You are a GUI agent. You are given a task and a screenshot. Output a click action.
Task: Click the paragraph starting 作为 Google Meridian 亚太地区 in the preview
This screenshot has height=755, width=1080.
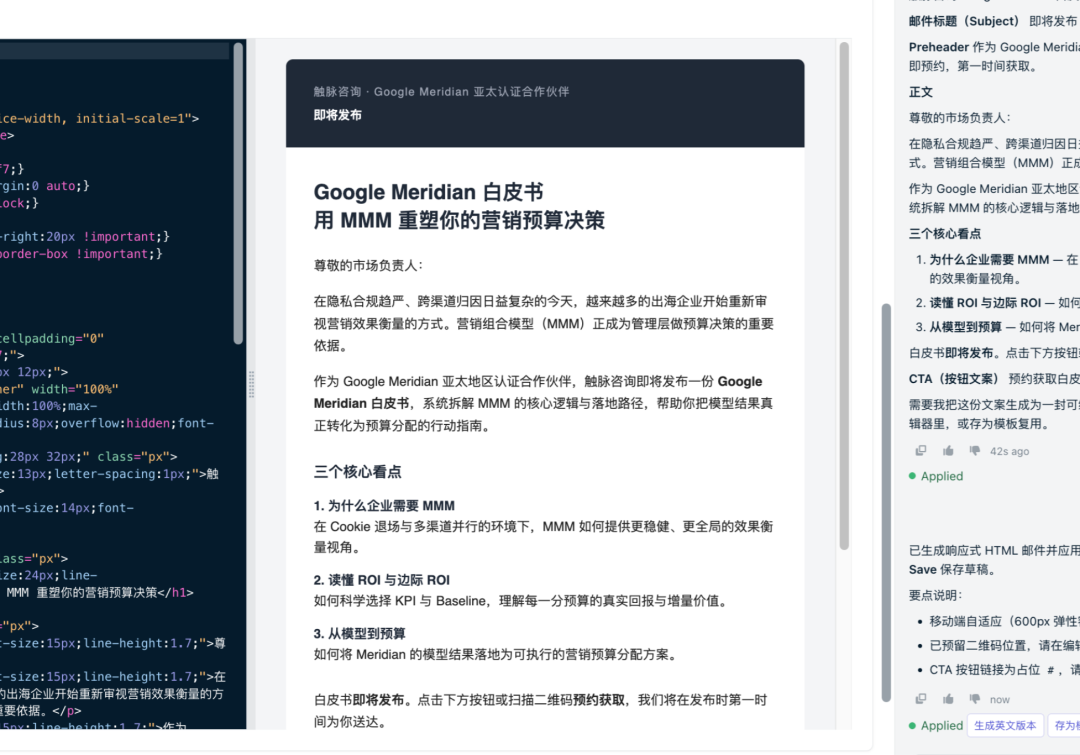coord(543,403)
